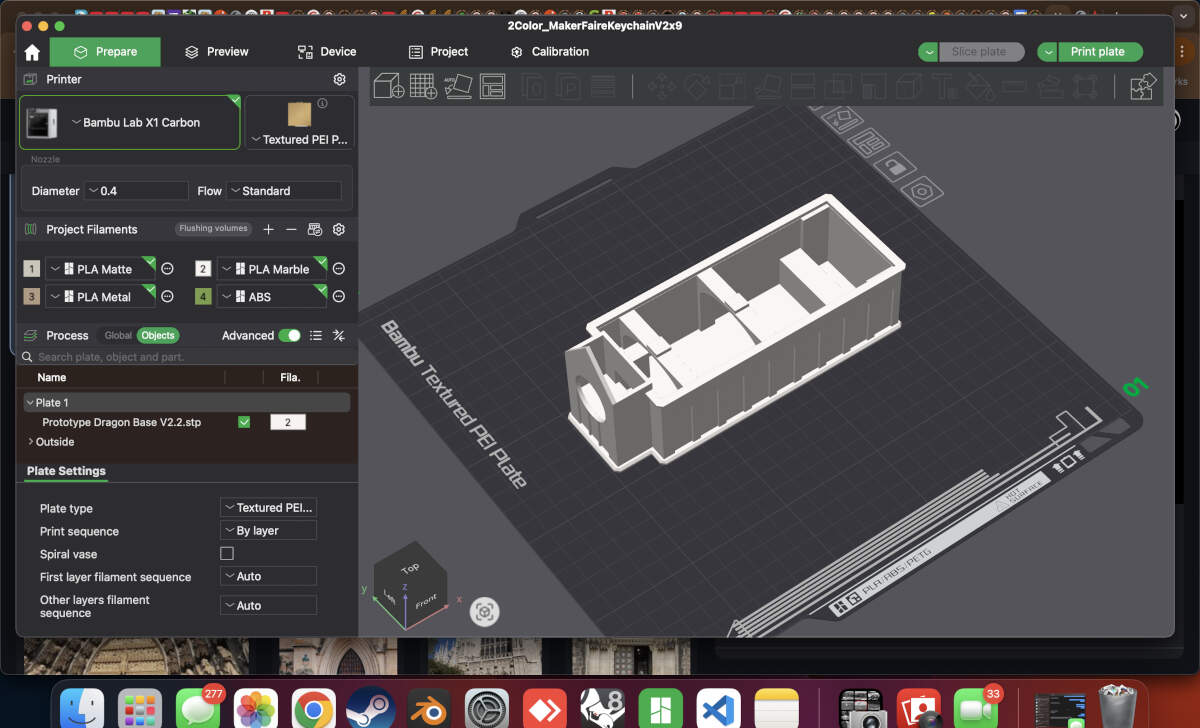Click the plate lock icon
1200x728 pixels.
[x=897, y=166]
